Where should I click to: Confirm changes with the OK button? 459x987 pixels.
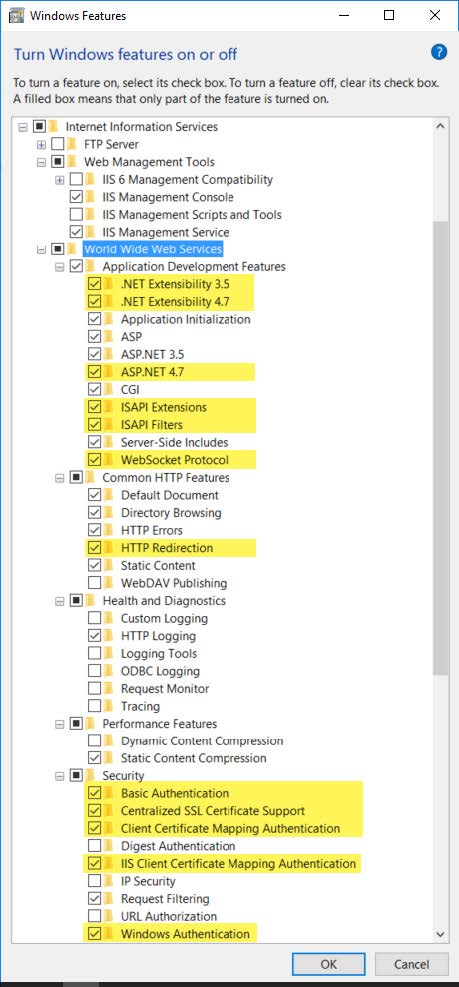point(328,964)
